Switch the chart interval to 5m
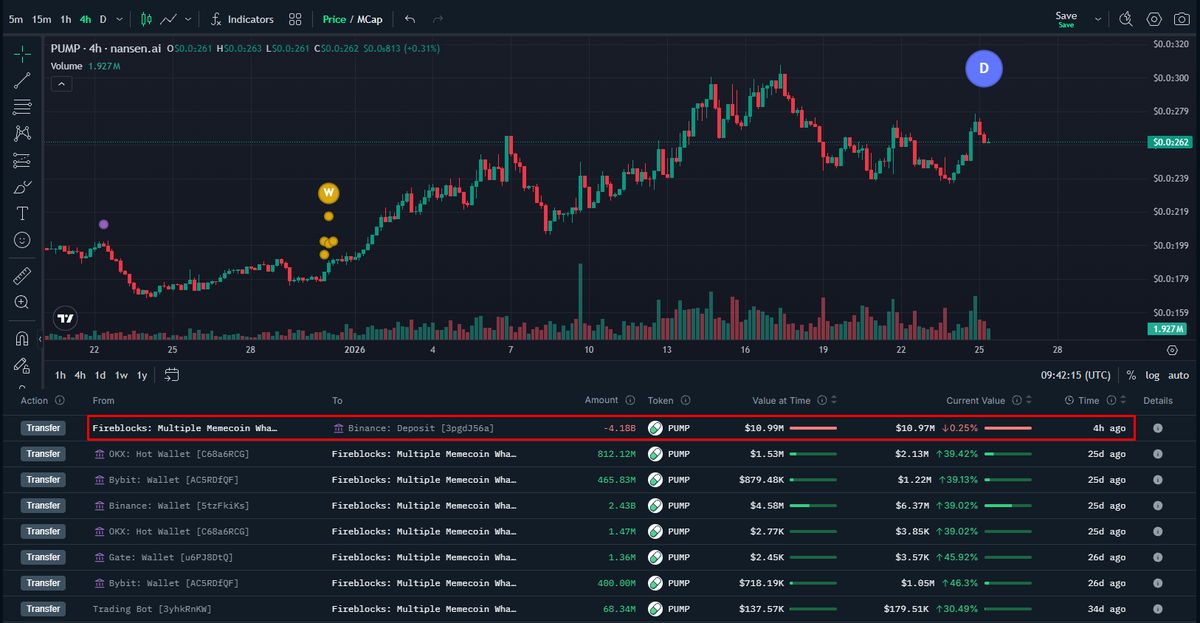The image size is (1200, 623). (x=16, y=19)
